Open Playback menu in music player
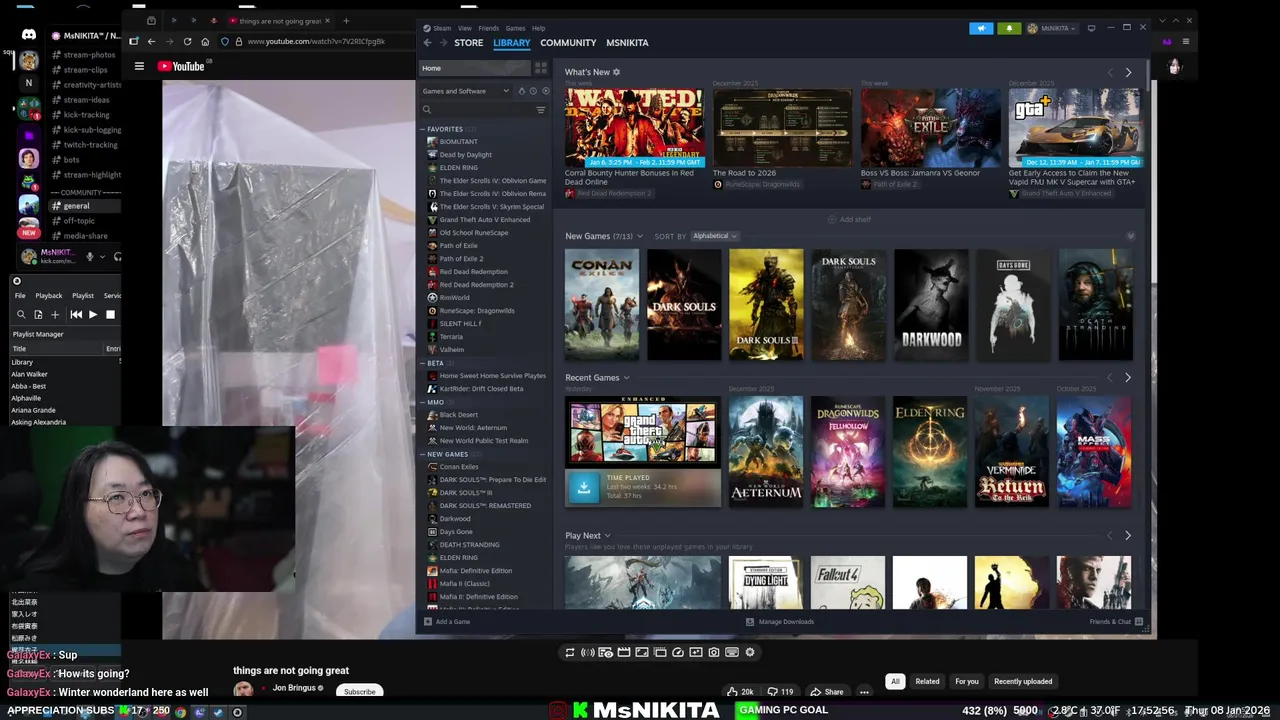1280x720 pixels. [49, 296]
